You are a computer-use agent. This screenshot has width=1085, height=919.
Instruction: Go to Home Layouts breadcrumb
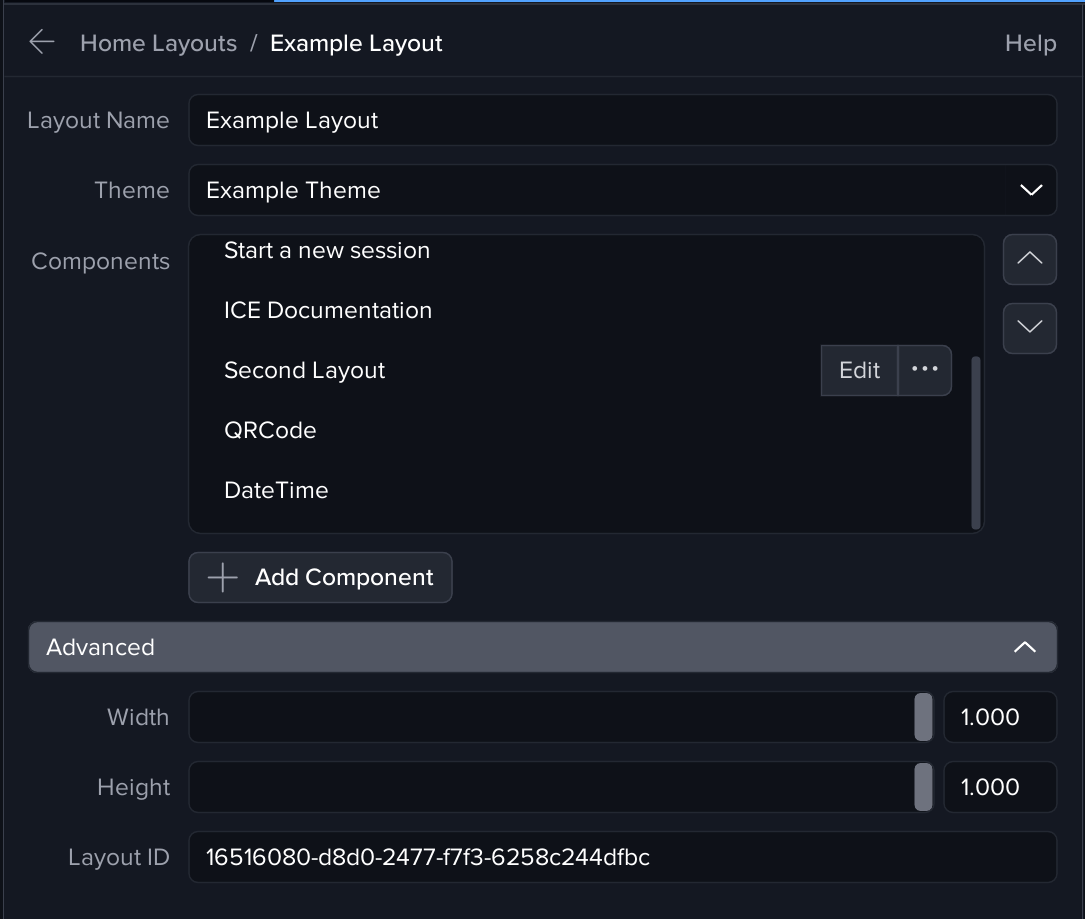pos(158,43)
